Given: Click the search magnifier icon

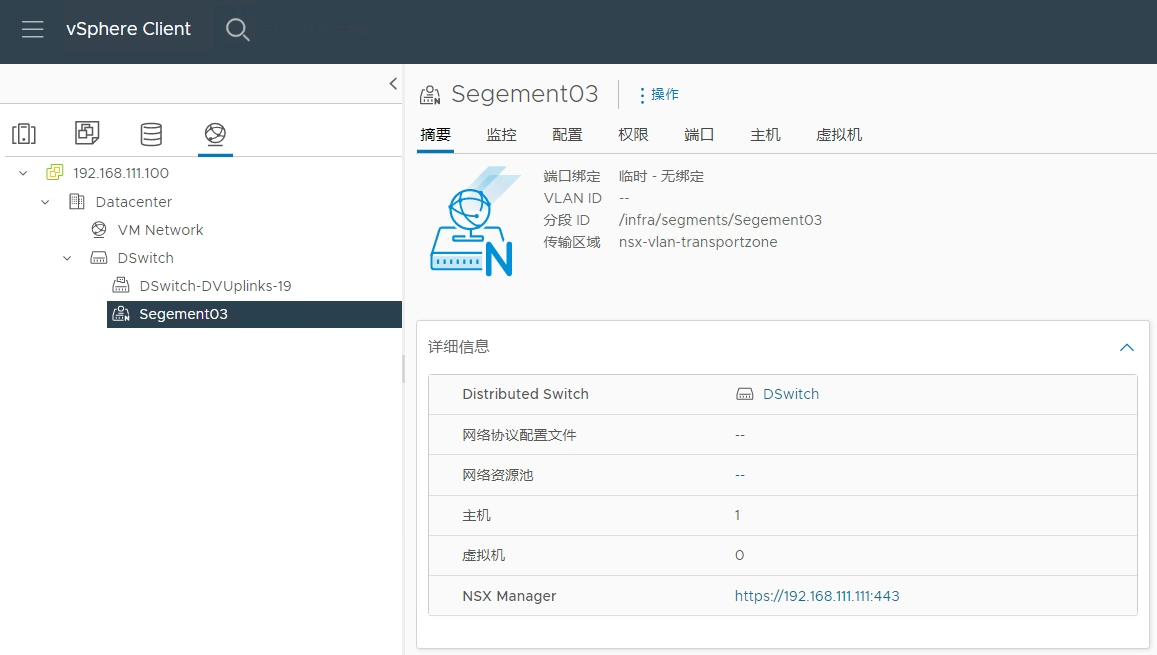Looking at the screenshot, I should (237, 29).
